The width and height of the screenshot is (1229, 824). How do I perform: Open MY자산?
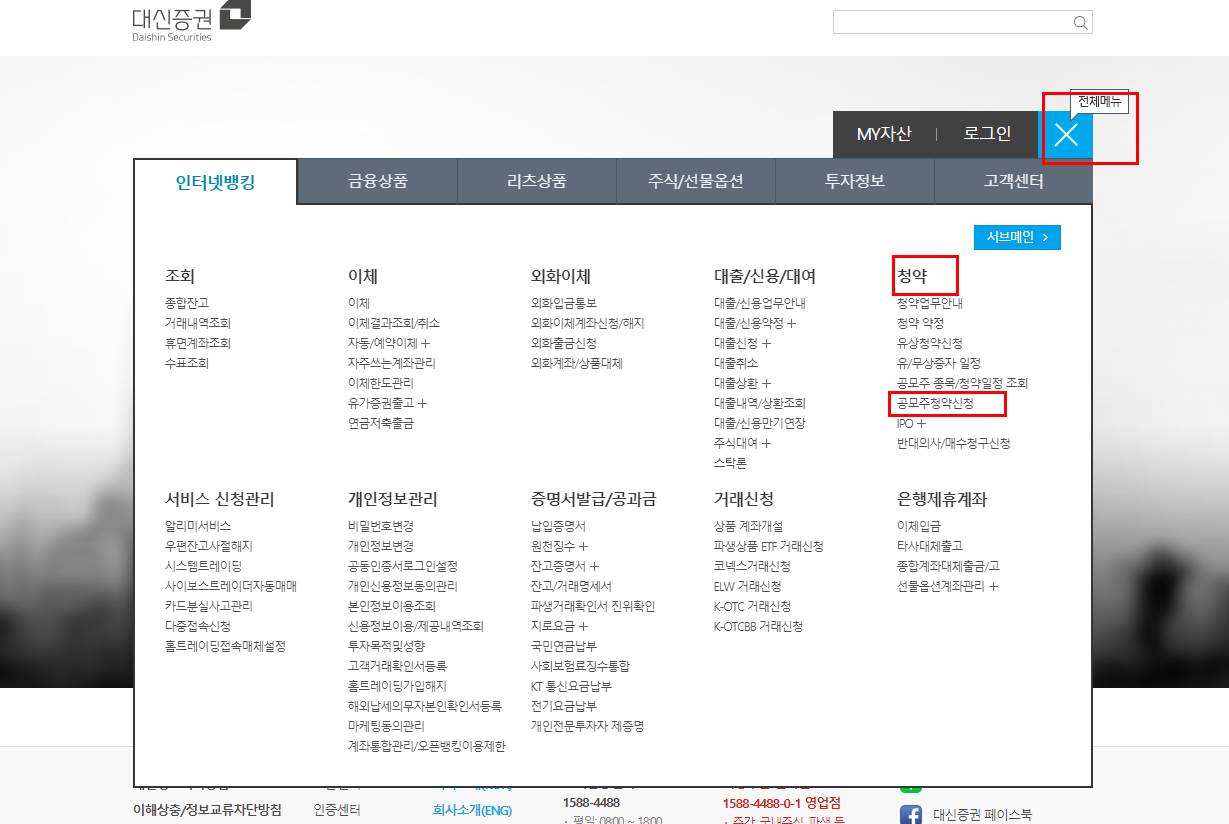884,134
